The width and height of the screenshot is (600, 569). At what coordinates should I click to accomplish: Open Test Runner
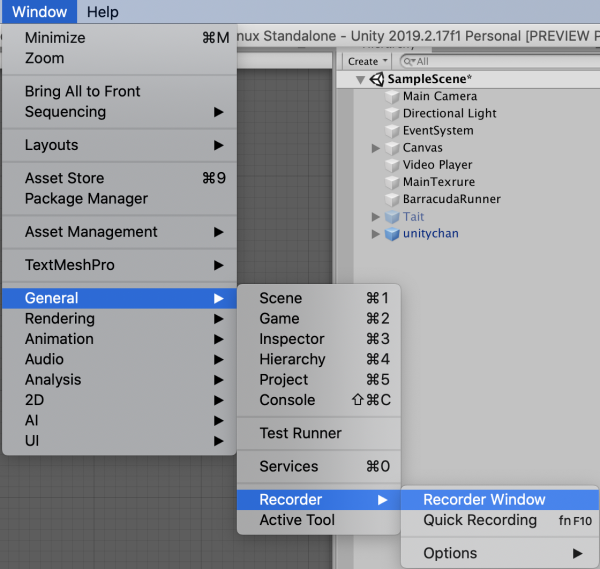[x=319, y=433]
